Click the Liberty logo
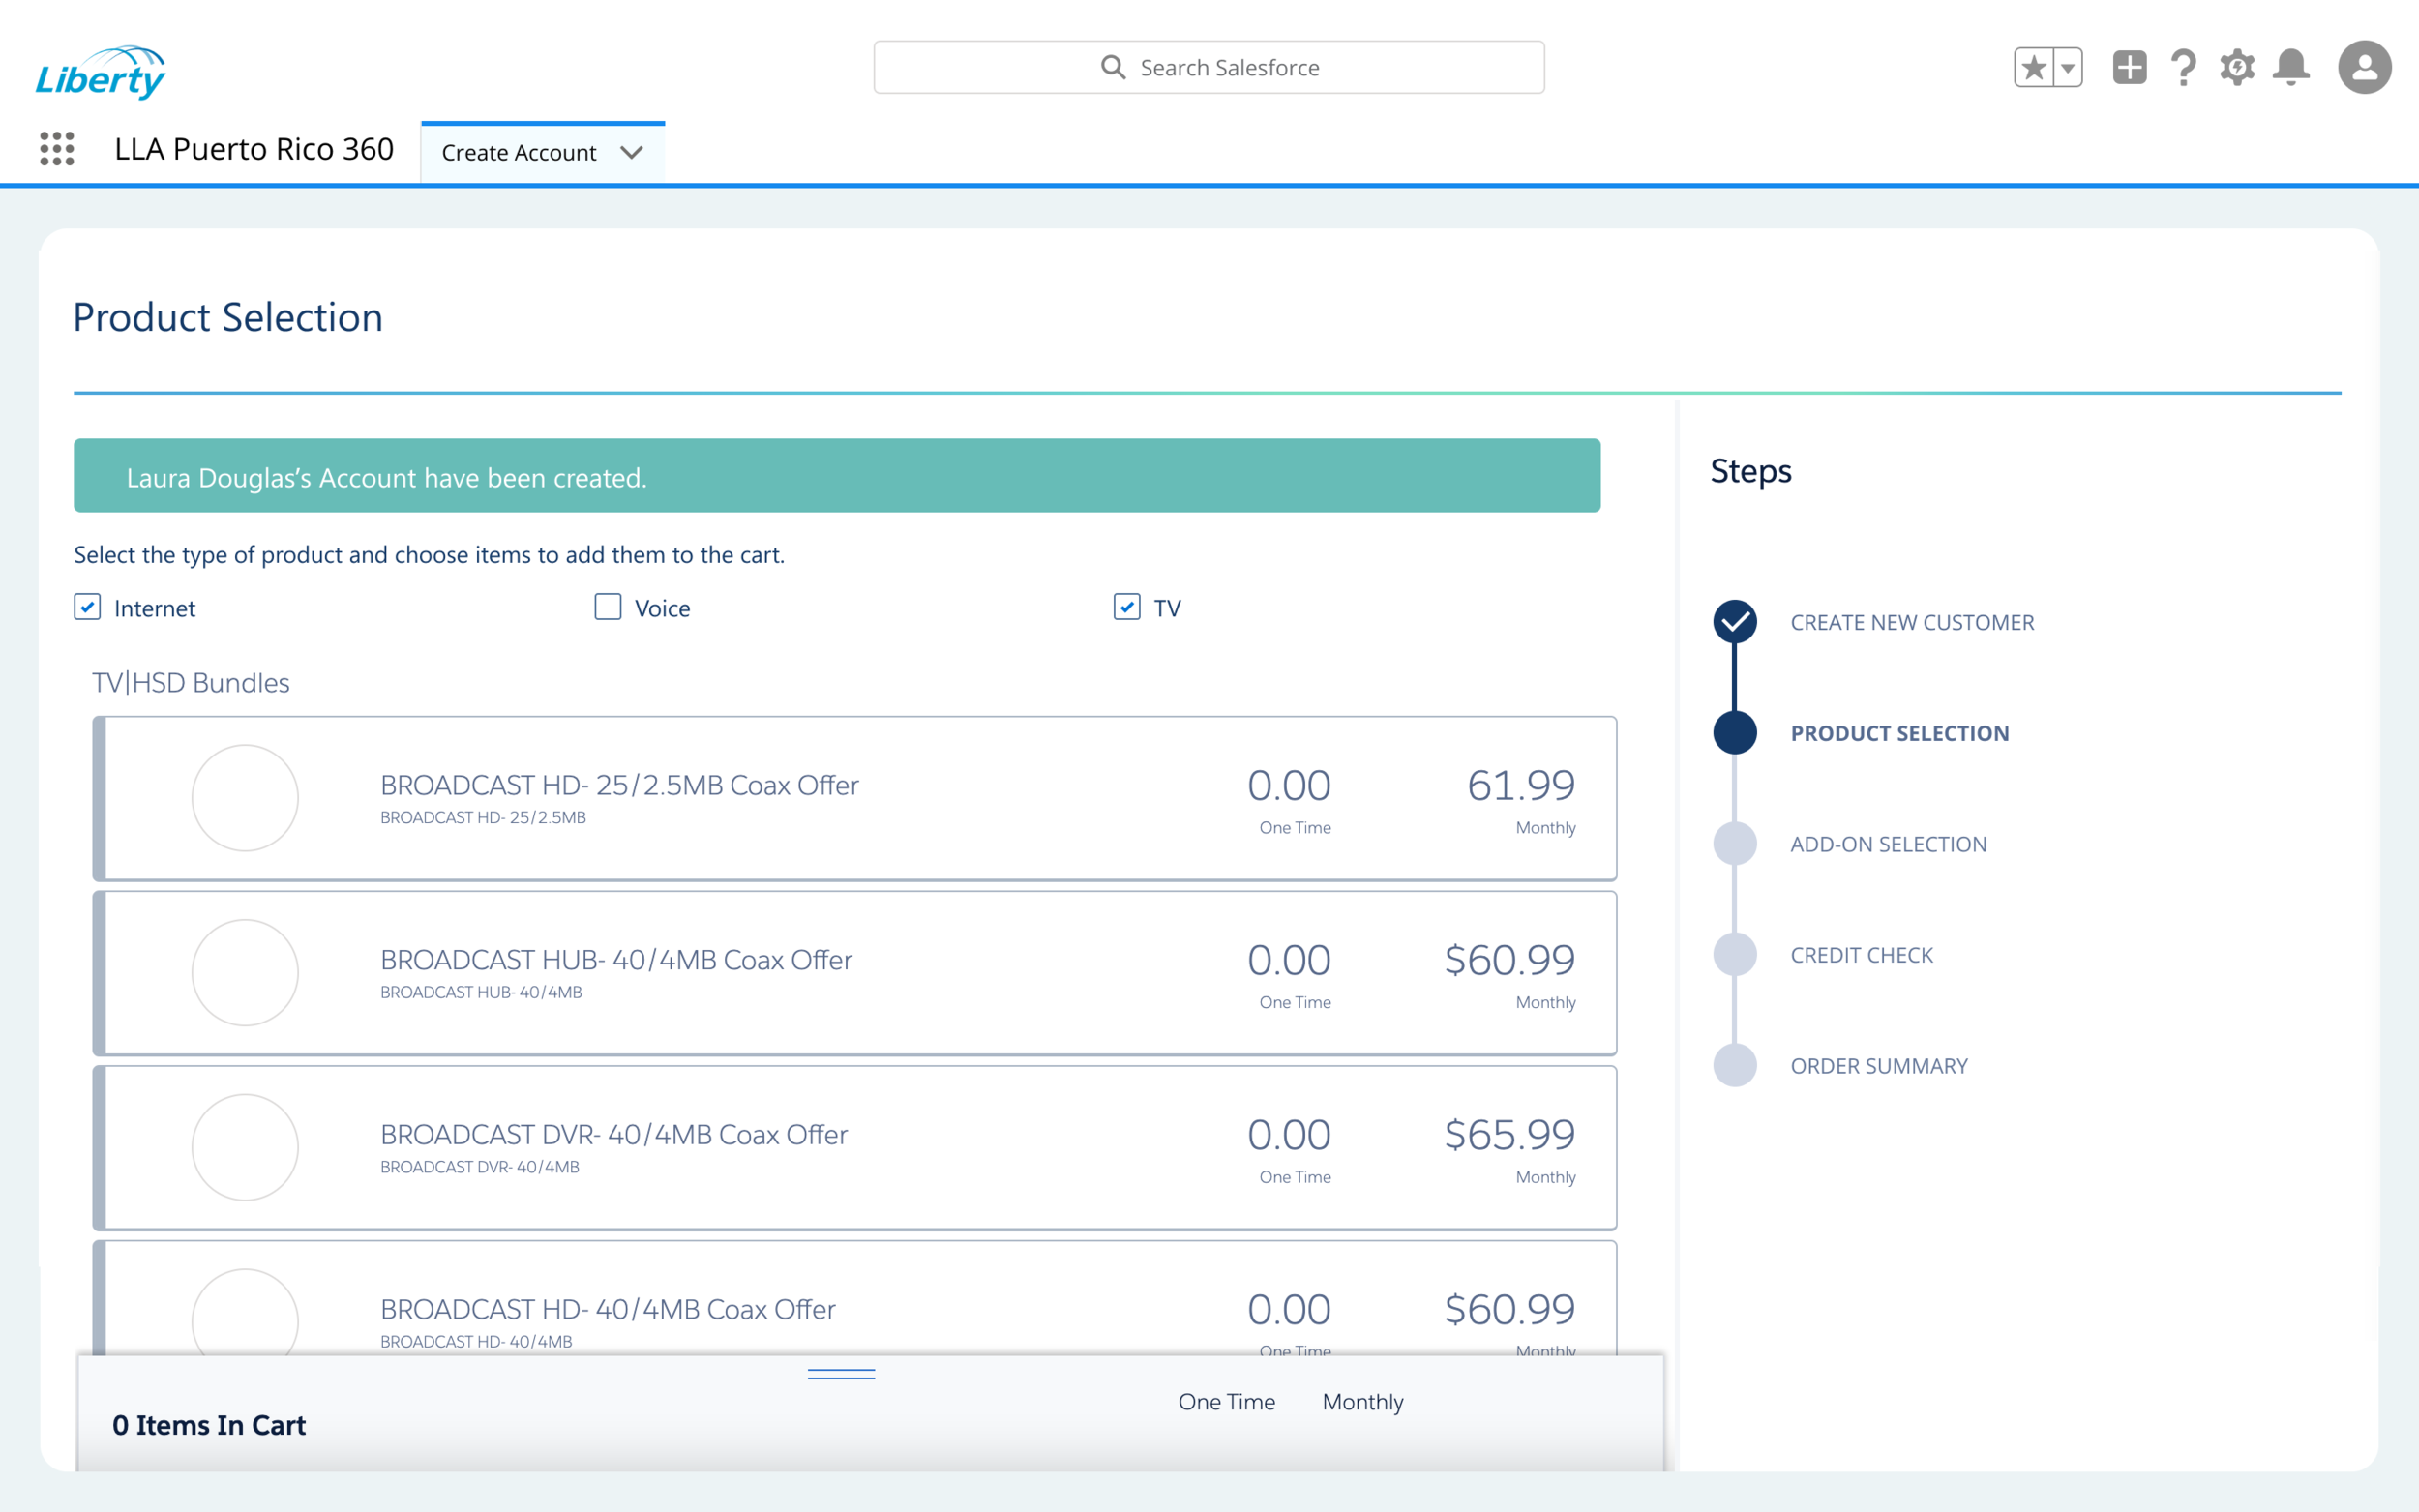Image resolution: width=2419 pixels, height=1512 pixels. pyautogui.click(x=101, y=72)
